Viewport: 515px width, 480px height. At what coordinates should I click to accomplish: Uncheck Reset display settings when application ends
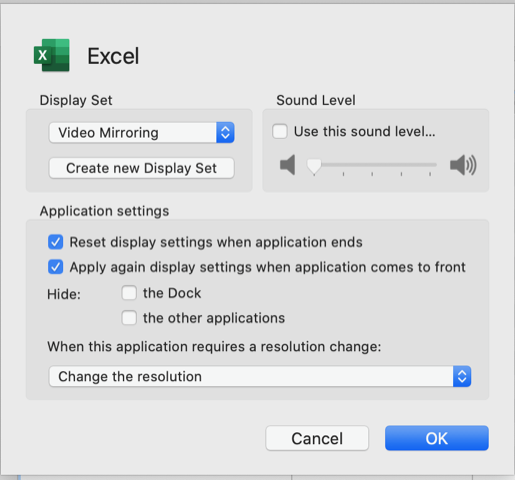[55, 242]
